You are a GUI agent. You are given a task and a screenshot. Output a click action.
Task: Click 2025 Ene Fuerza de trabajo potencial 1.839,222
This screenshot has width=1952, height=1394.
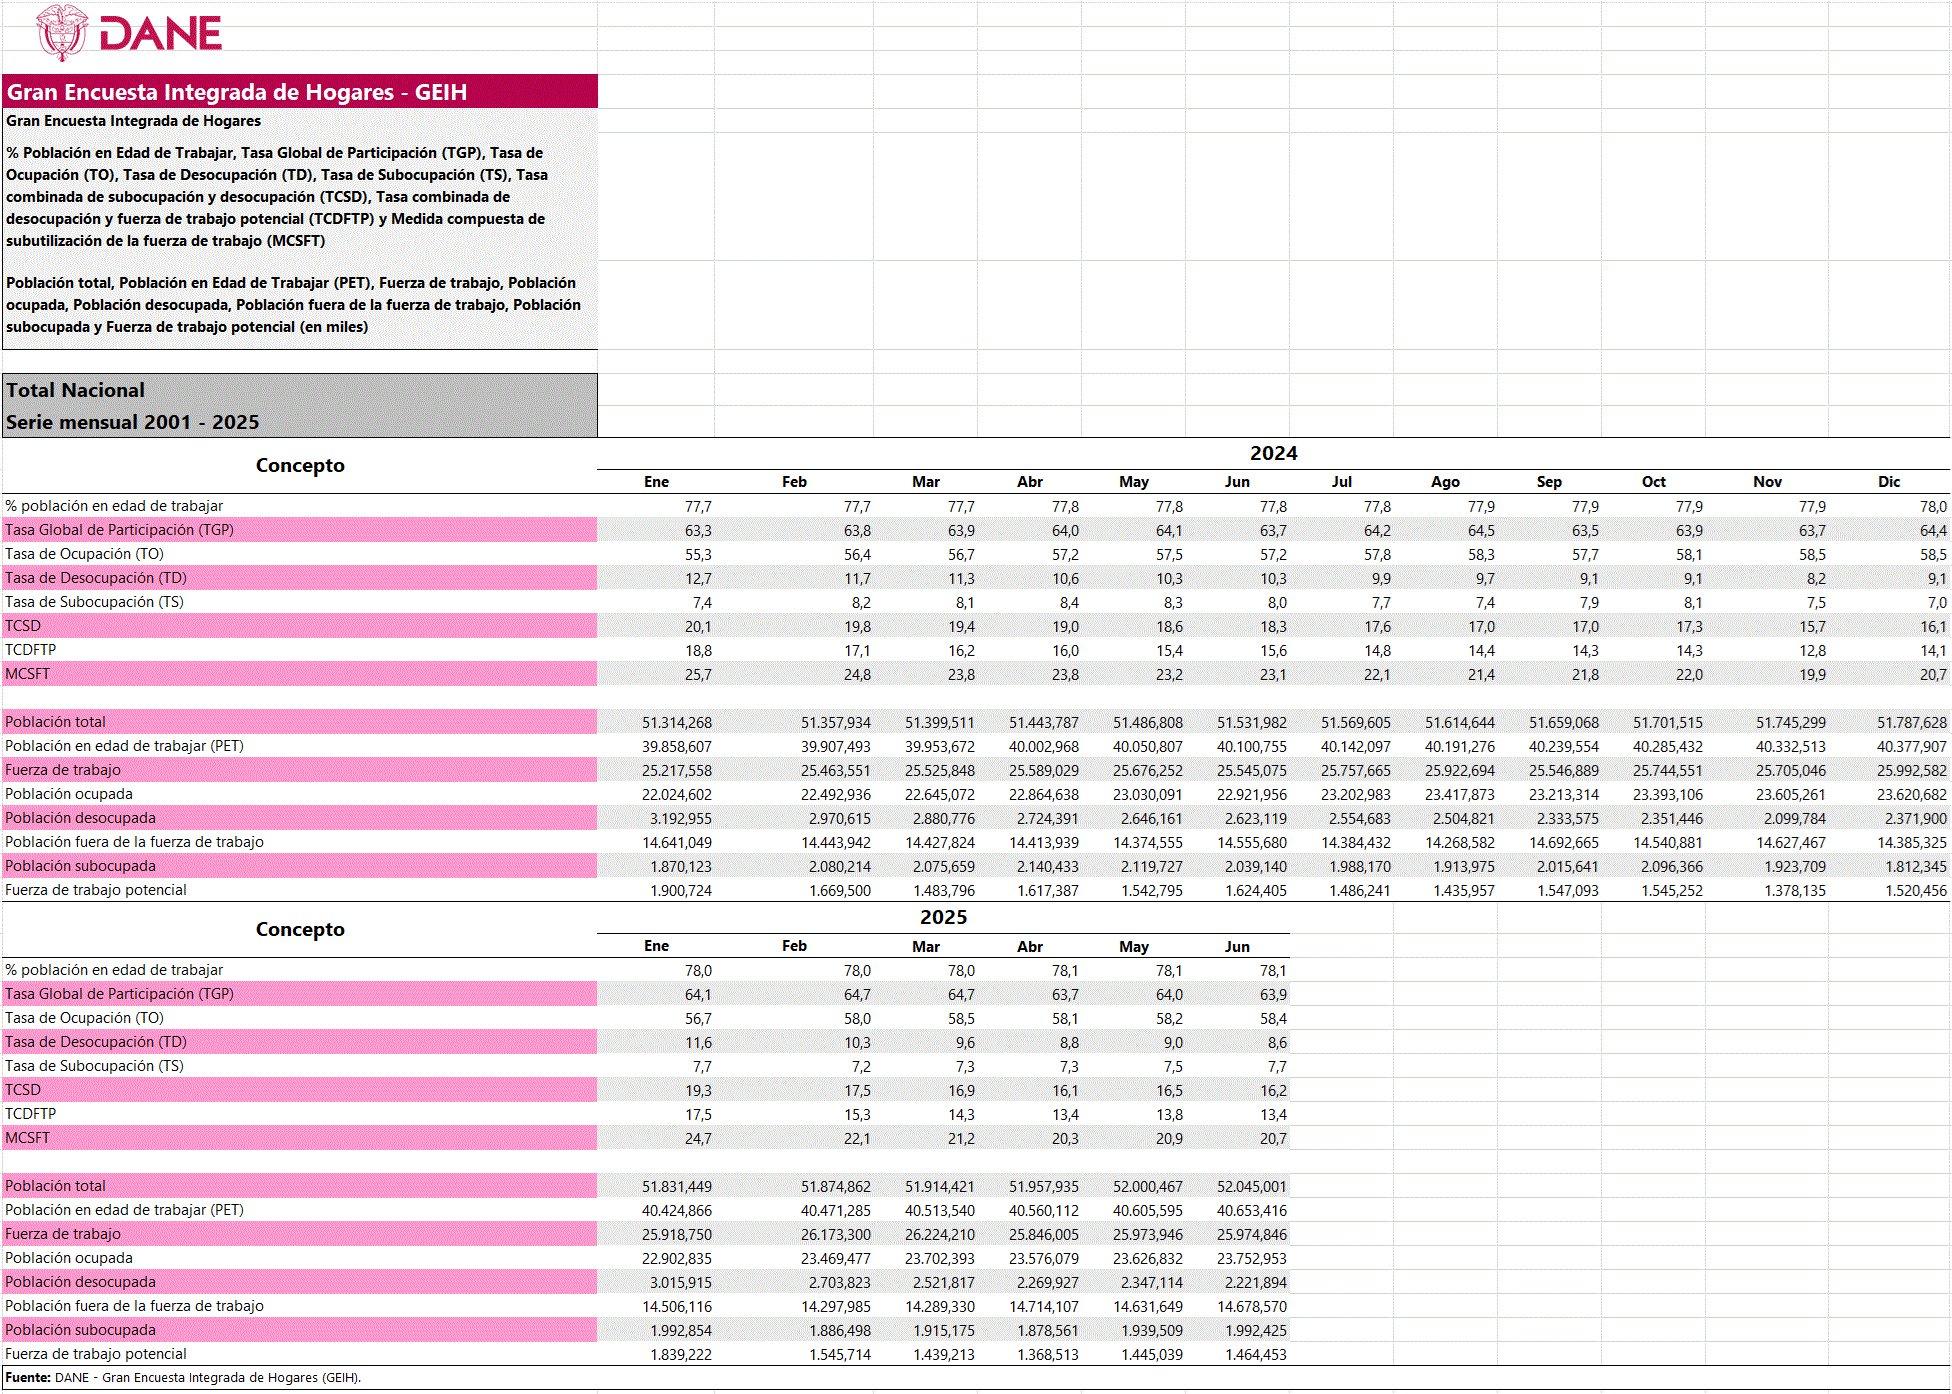(681, 1355)
